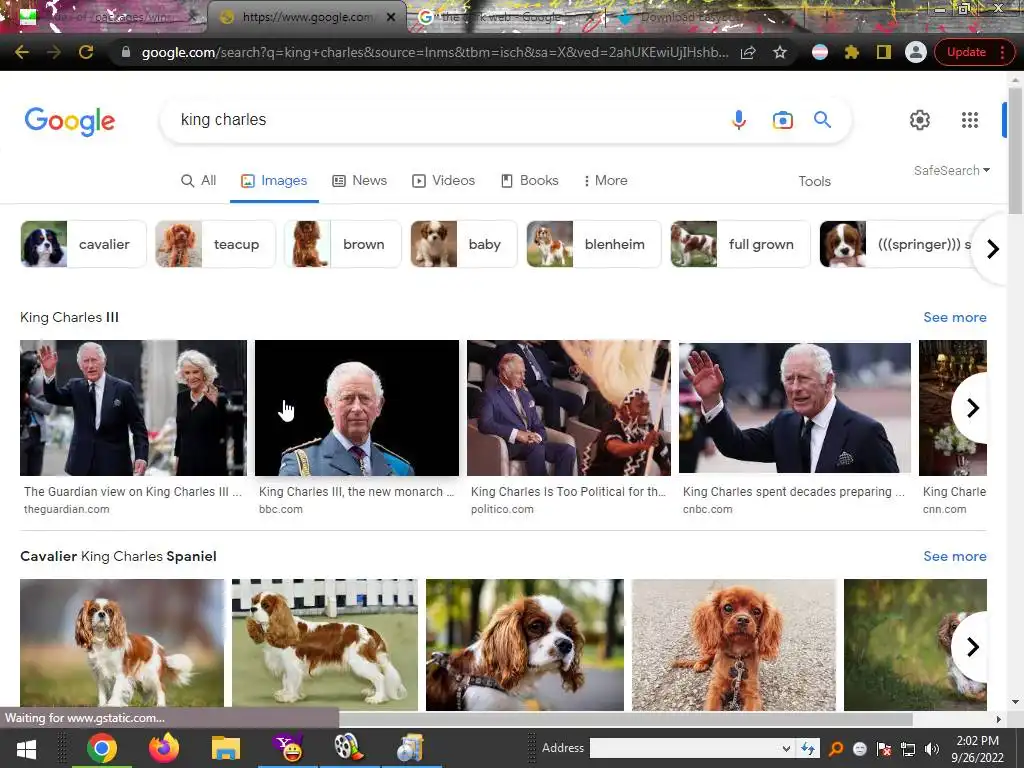Screen dimensions: 1024x768
Task: Filter by the baby chip
Action: pyautogui.click(x=464, y=244)
